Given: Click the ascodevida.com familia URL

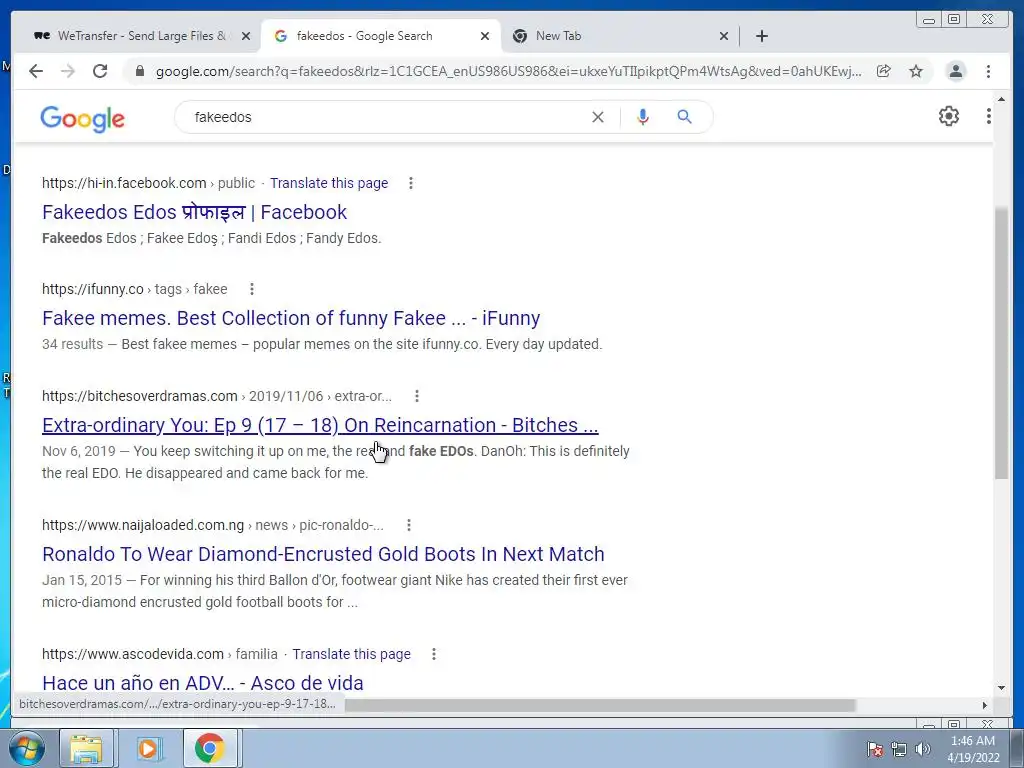Looking at the screenshot, I should click(x=159, y=654).
